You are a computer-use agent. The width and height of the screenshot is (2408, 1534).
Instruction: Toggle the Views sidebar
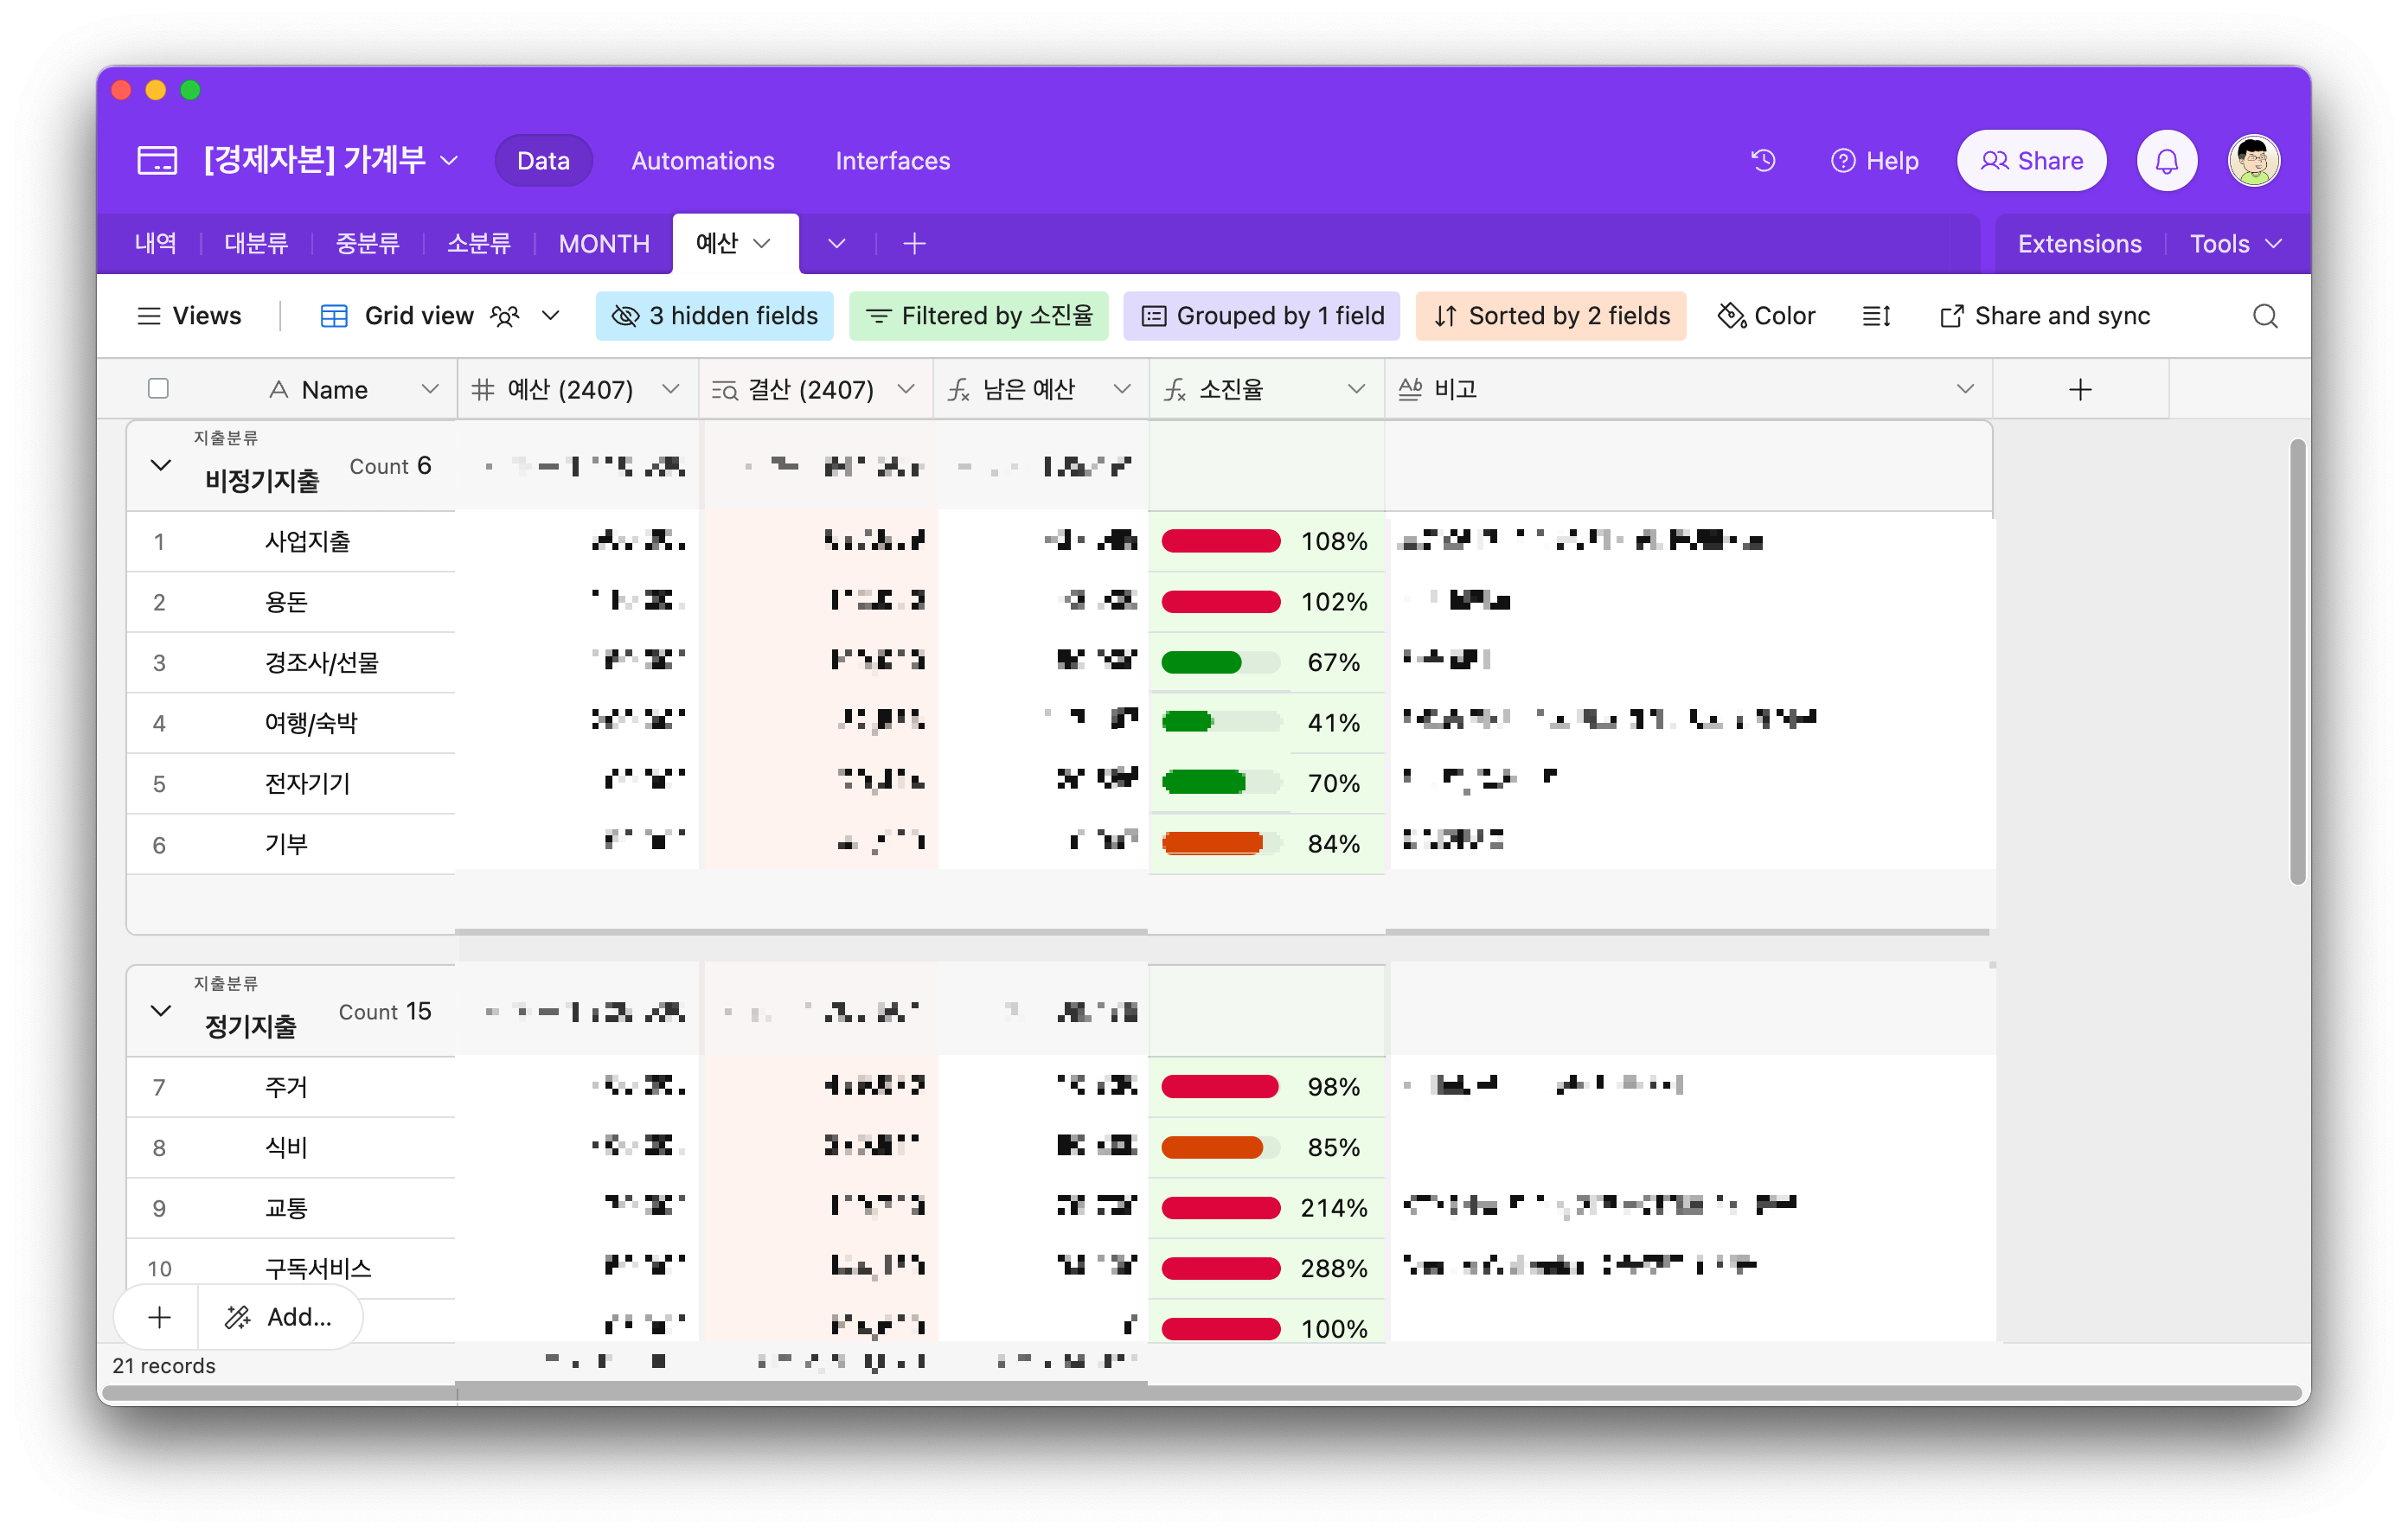coord(189,316)
